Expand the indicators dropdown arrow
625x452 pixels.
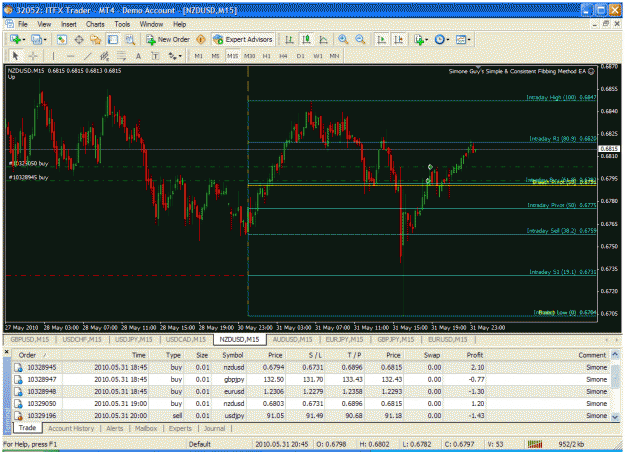point(426,39)
